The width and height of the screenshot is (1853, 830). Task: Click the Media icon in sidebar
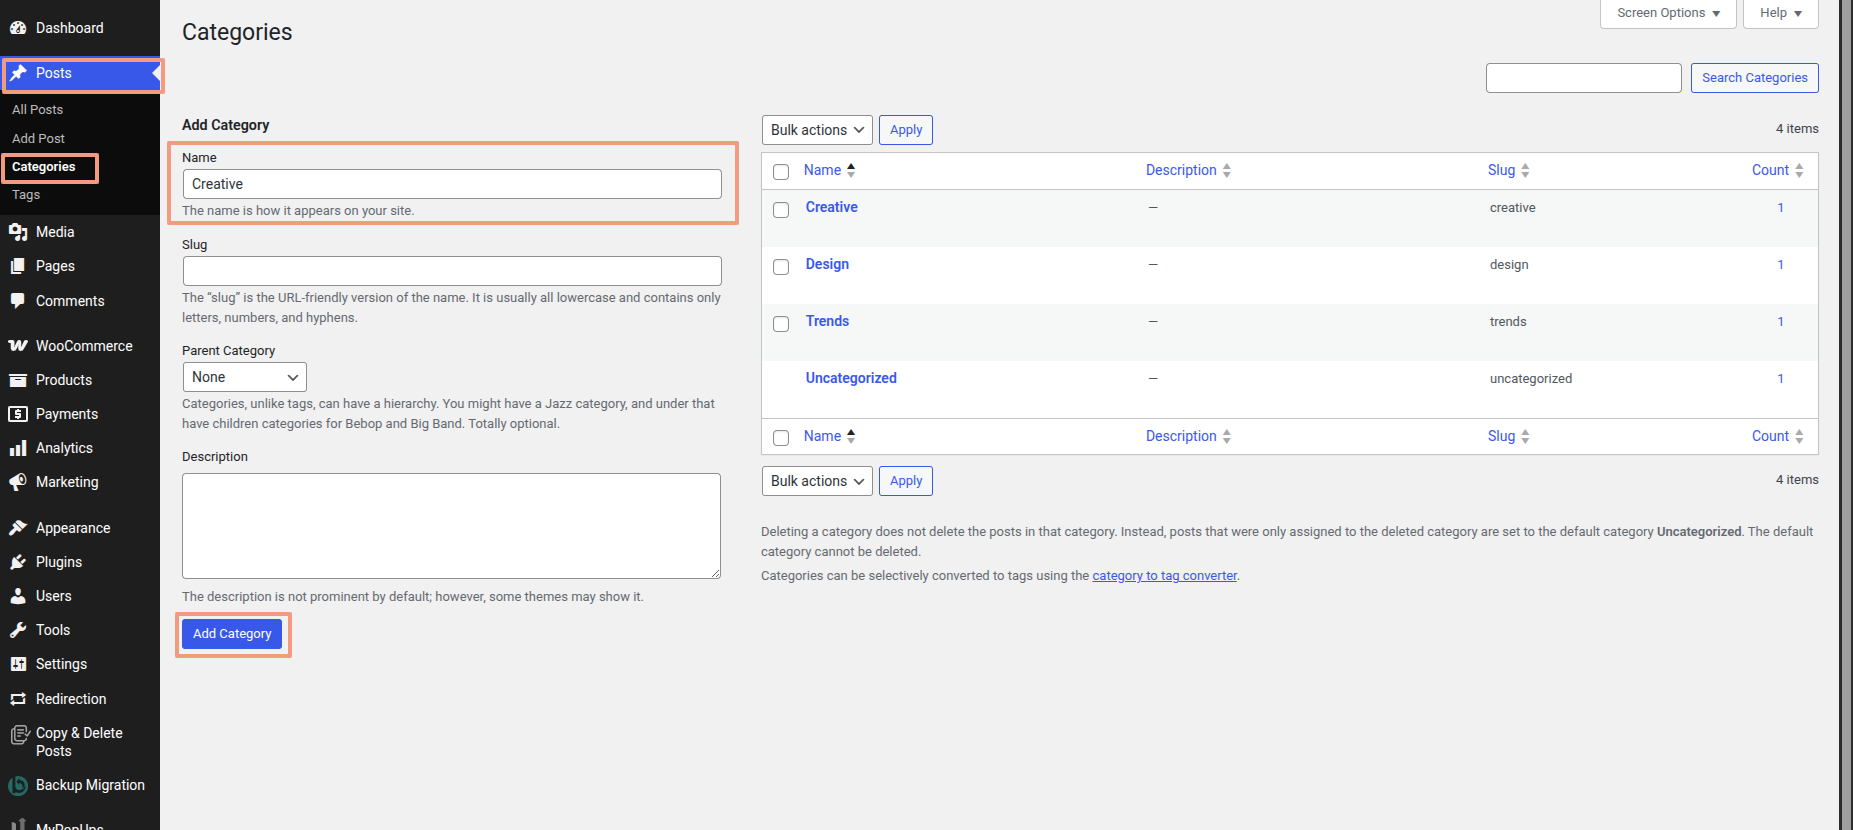tap(18, 232)
